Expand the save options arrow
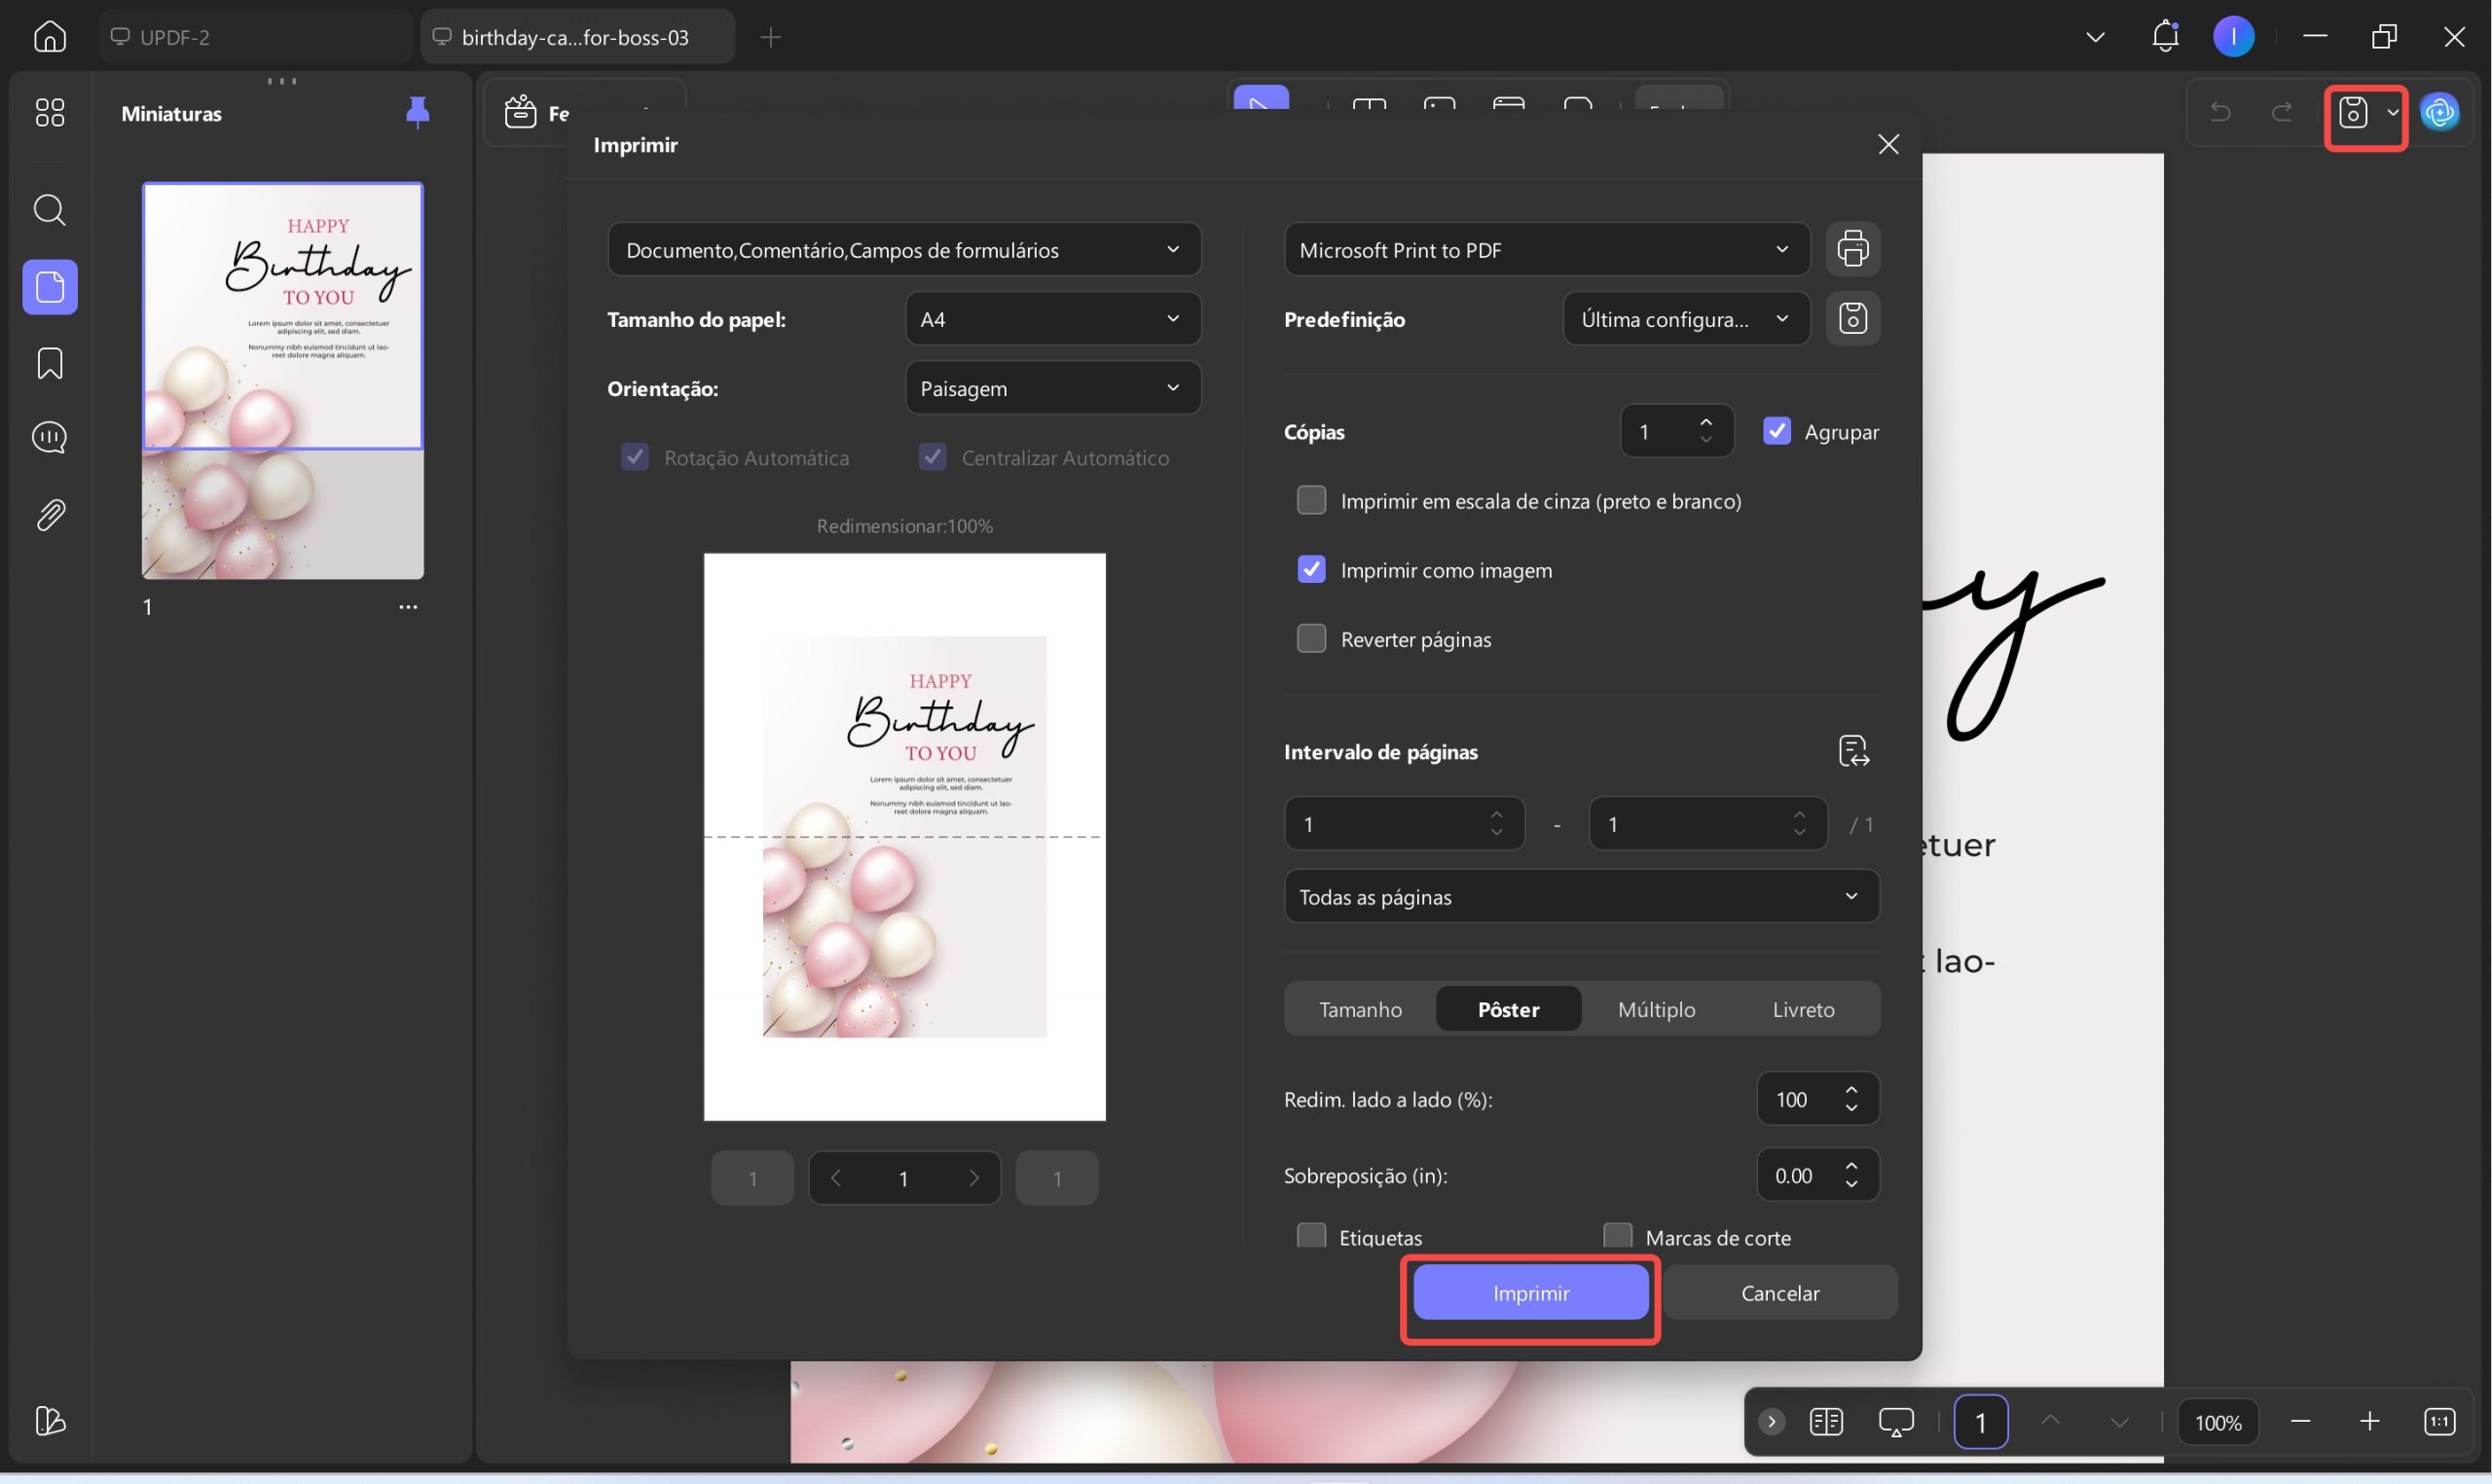Image resolution: width=2492 pixels, height=1484 pixels. click(x=2392, y=112)
